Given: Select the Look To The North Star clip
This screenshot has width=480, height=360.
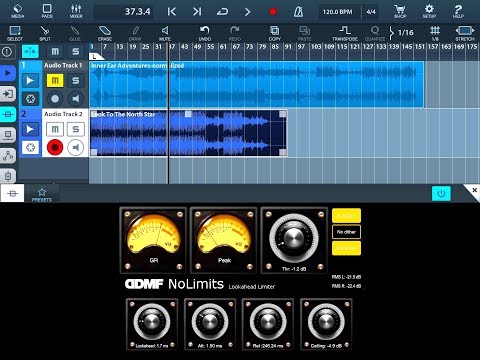Looking at the screenshot, I should (188, 133).
